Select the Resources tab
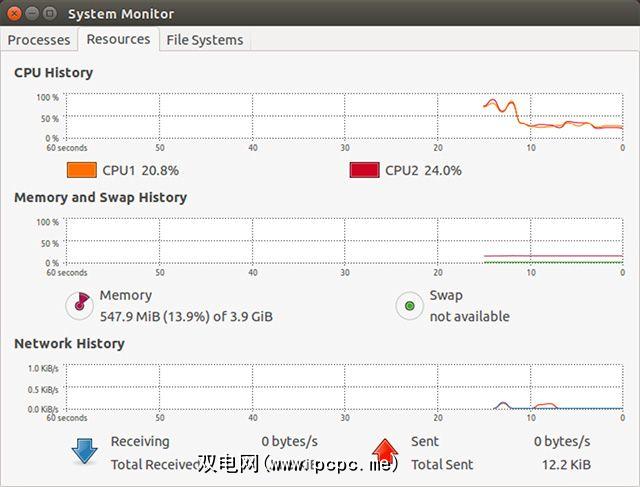Image resolution: width=640 pixels, height=487 pixels. click(118, 40)
